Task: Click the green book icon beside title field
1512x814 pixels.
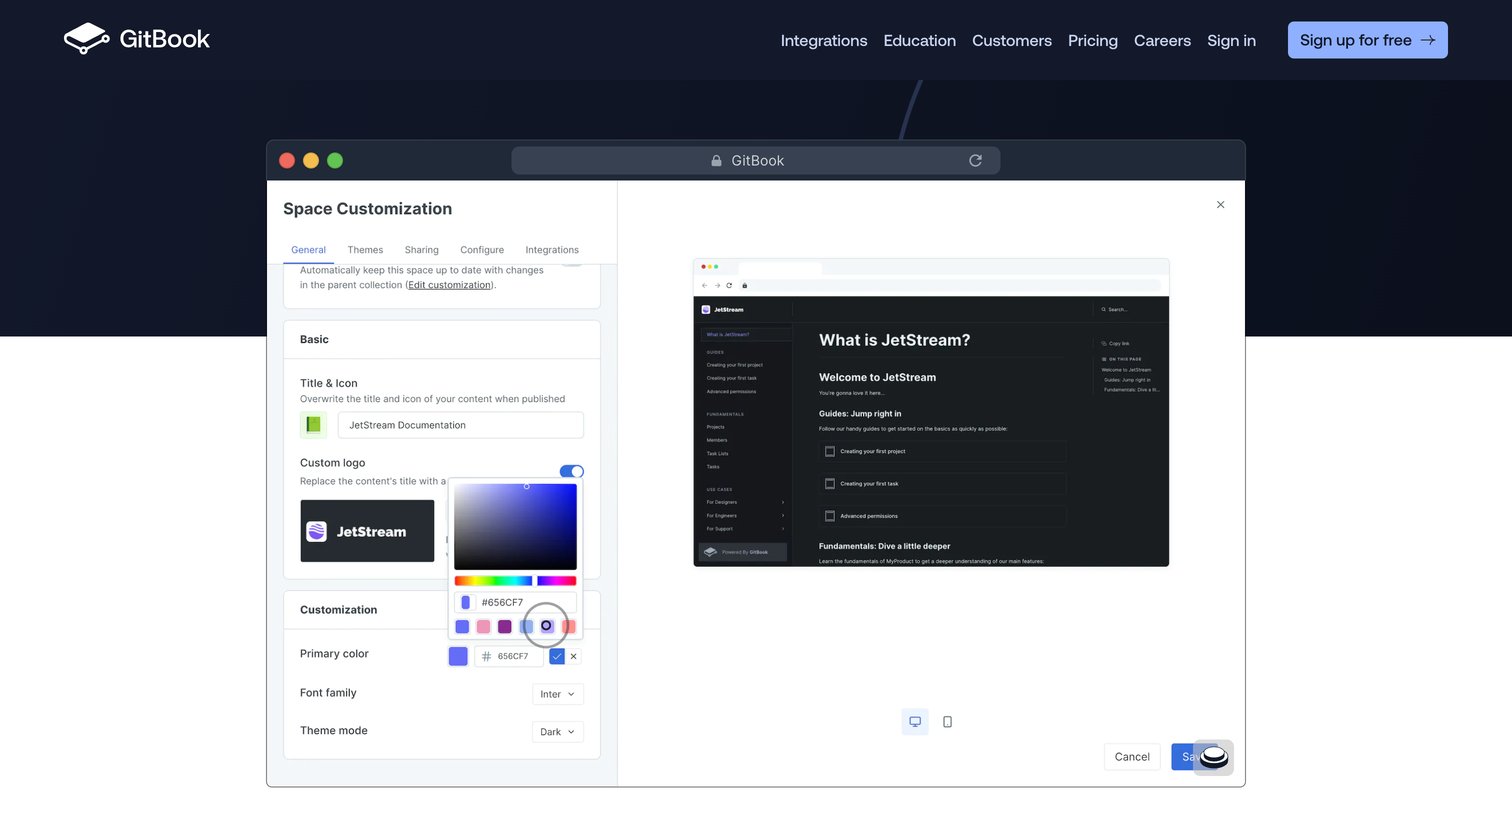Action: (313, 425)
